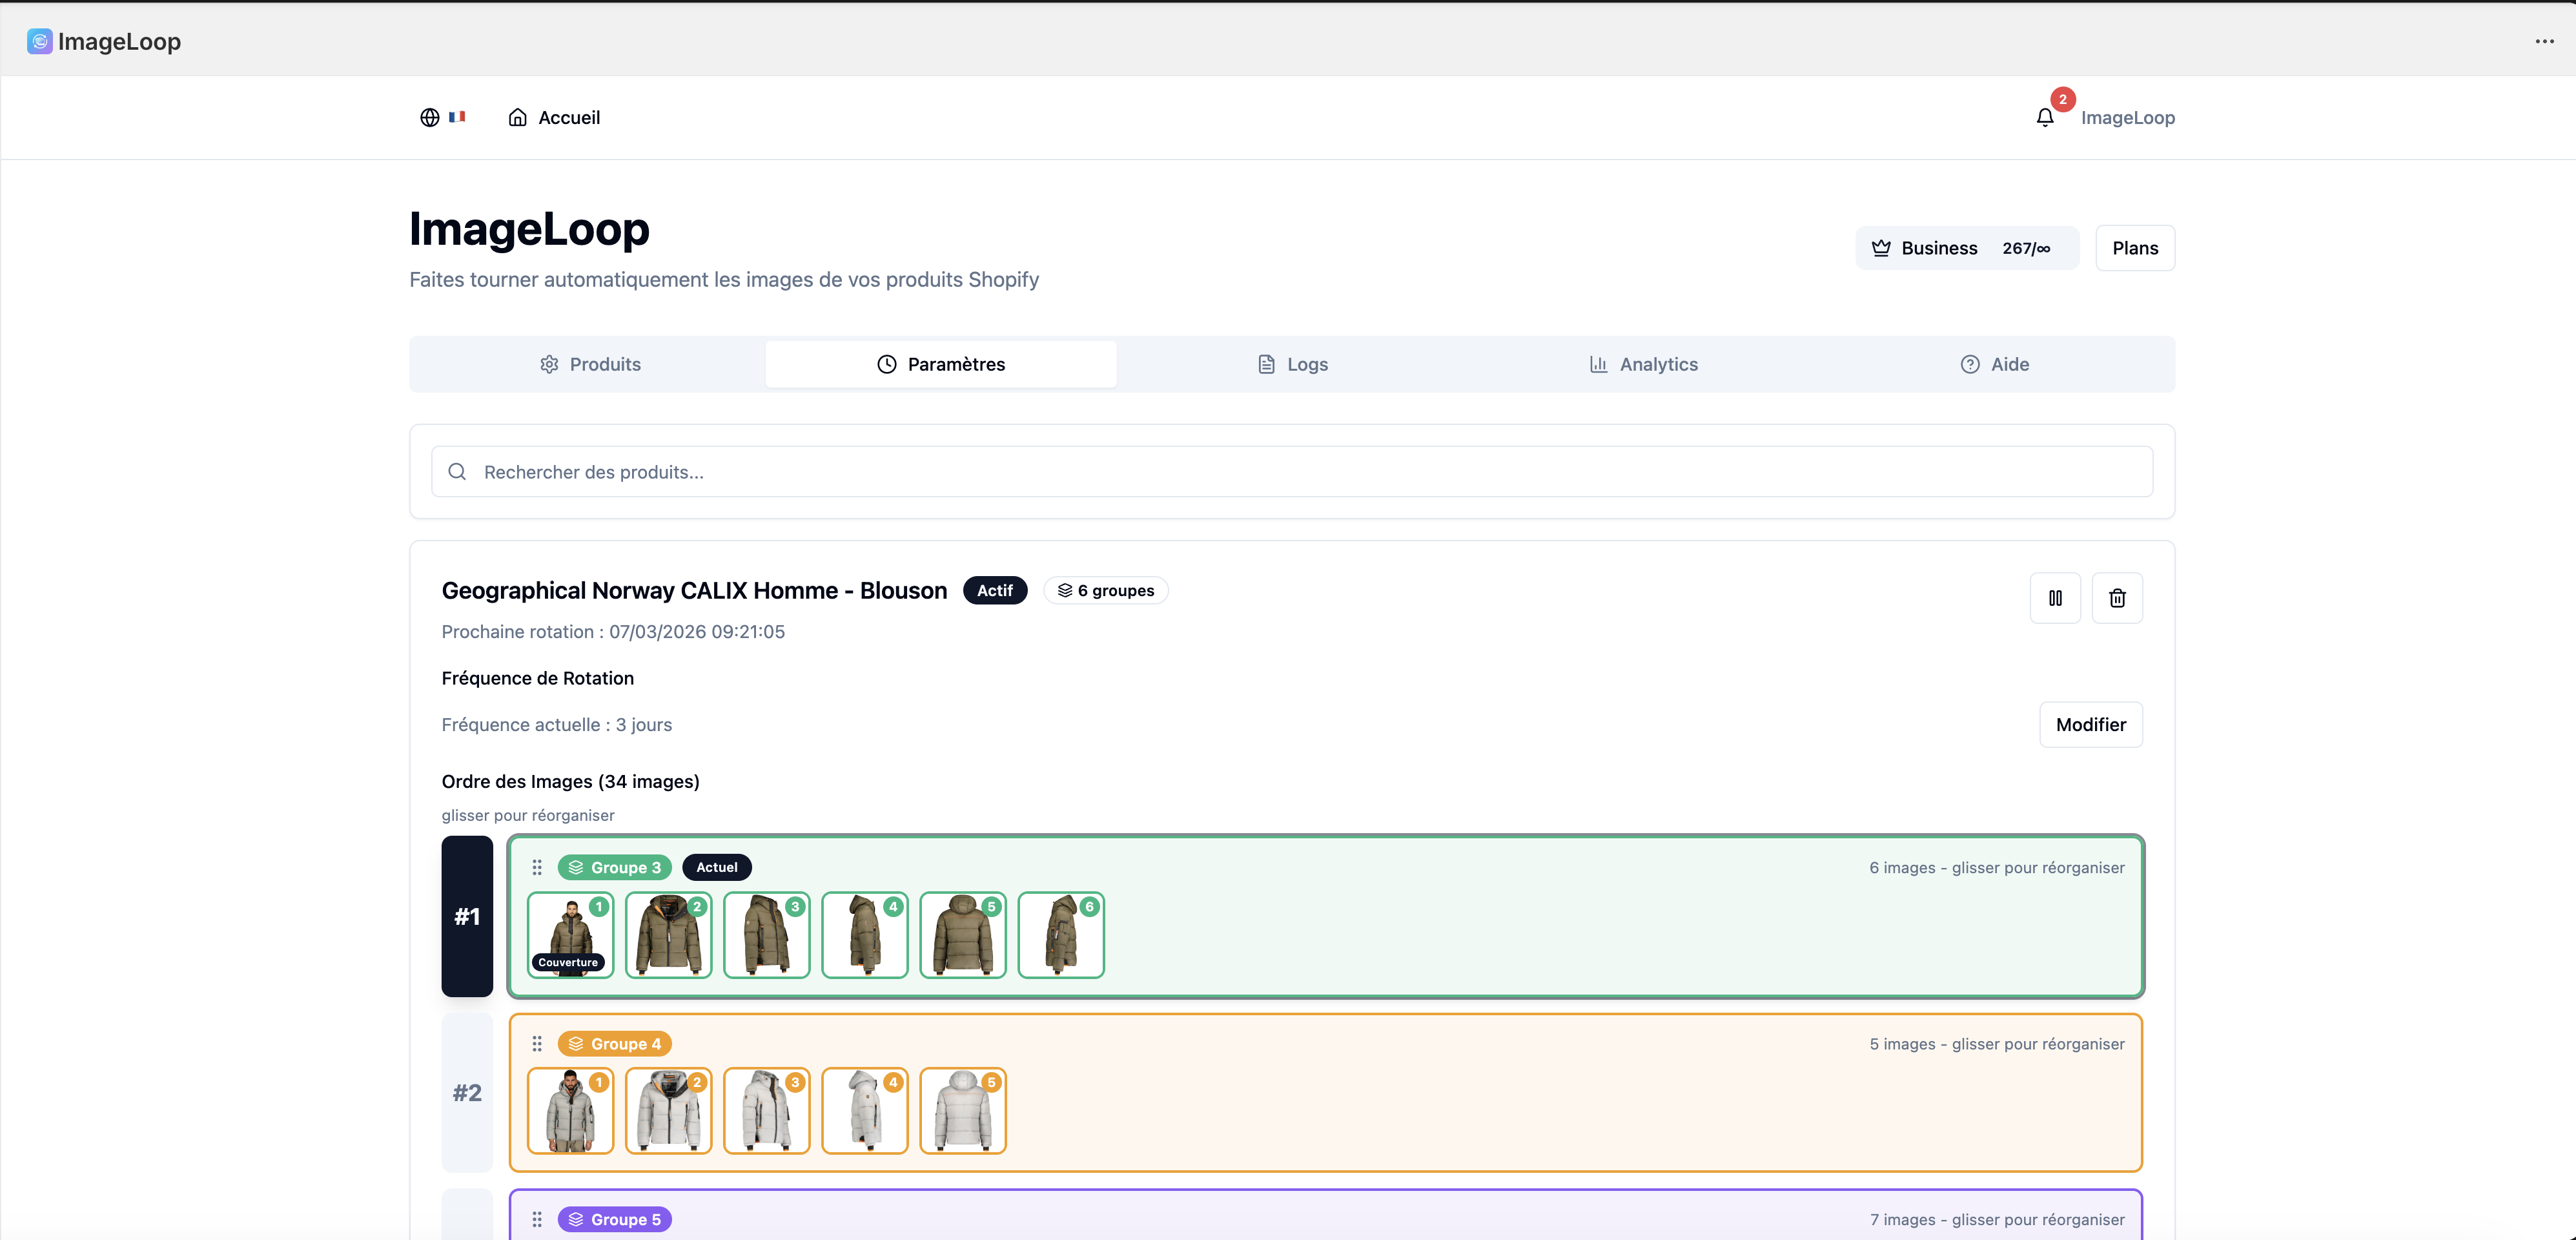Select Groupe 3 image thumbnail 5
The width and height of the screenshot is (2576, 1240).
click(x=962, y=935)
